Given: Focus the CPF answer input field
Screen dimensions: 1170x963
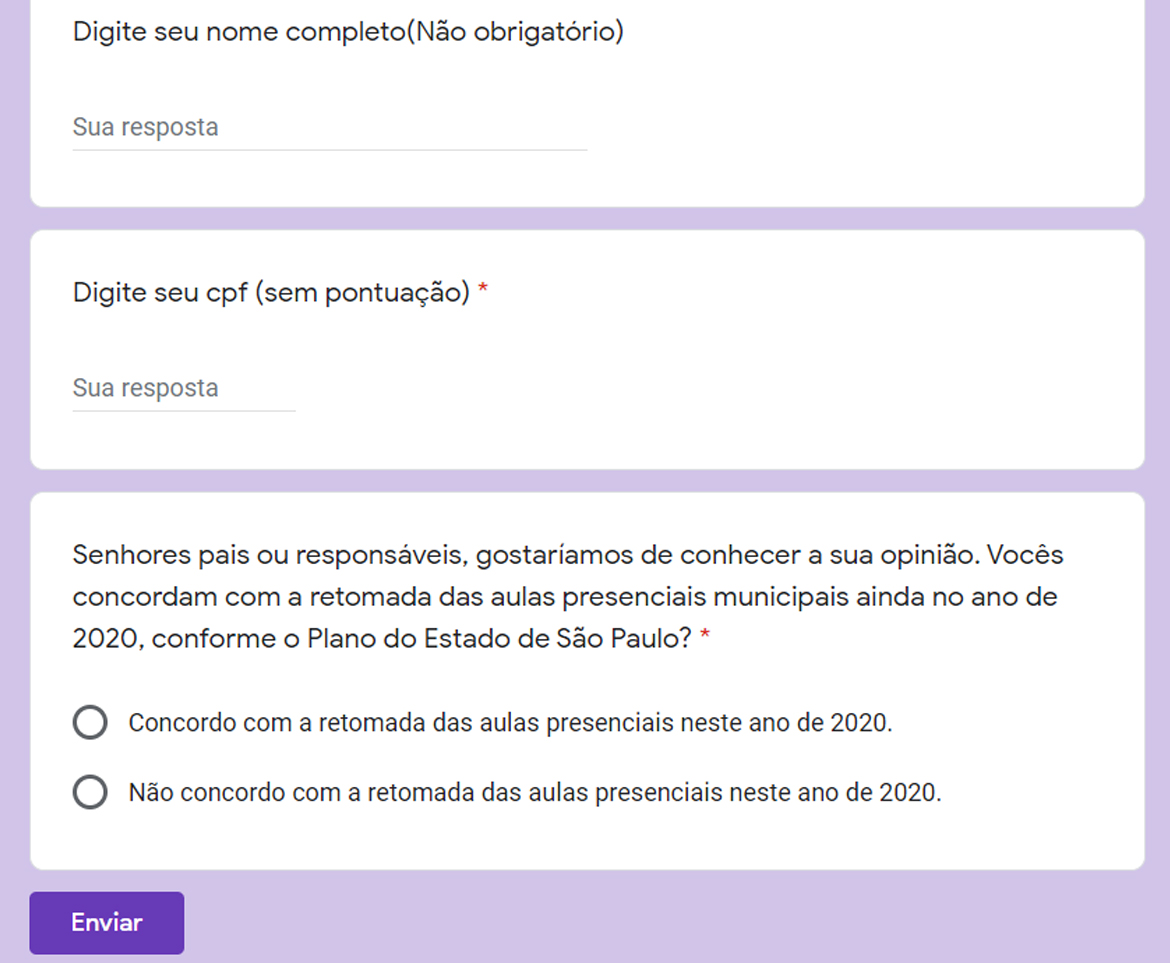Looking at the screenshot, I should (184, 388).
